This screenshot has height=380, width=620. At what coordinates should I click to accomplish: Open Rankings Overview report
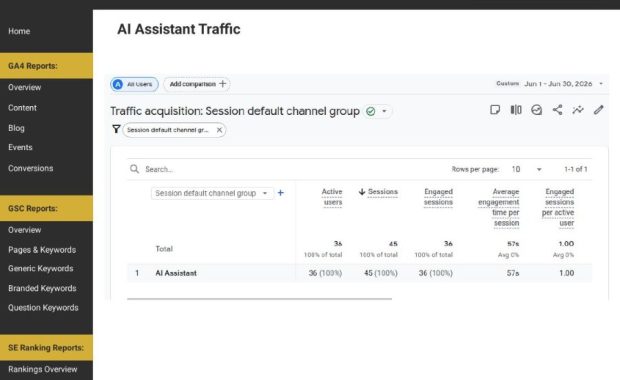click(x=43, y=369)
